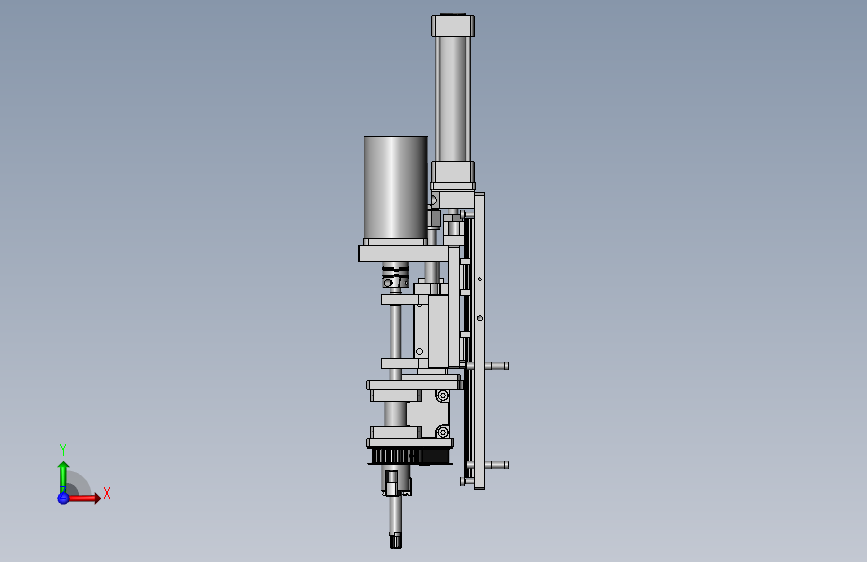
Task: Select the flexible shaft coupling below the motor
Action: 395,276
